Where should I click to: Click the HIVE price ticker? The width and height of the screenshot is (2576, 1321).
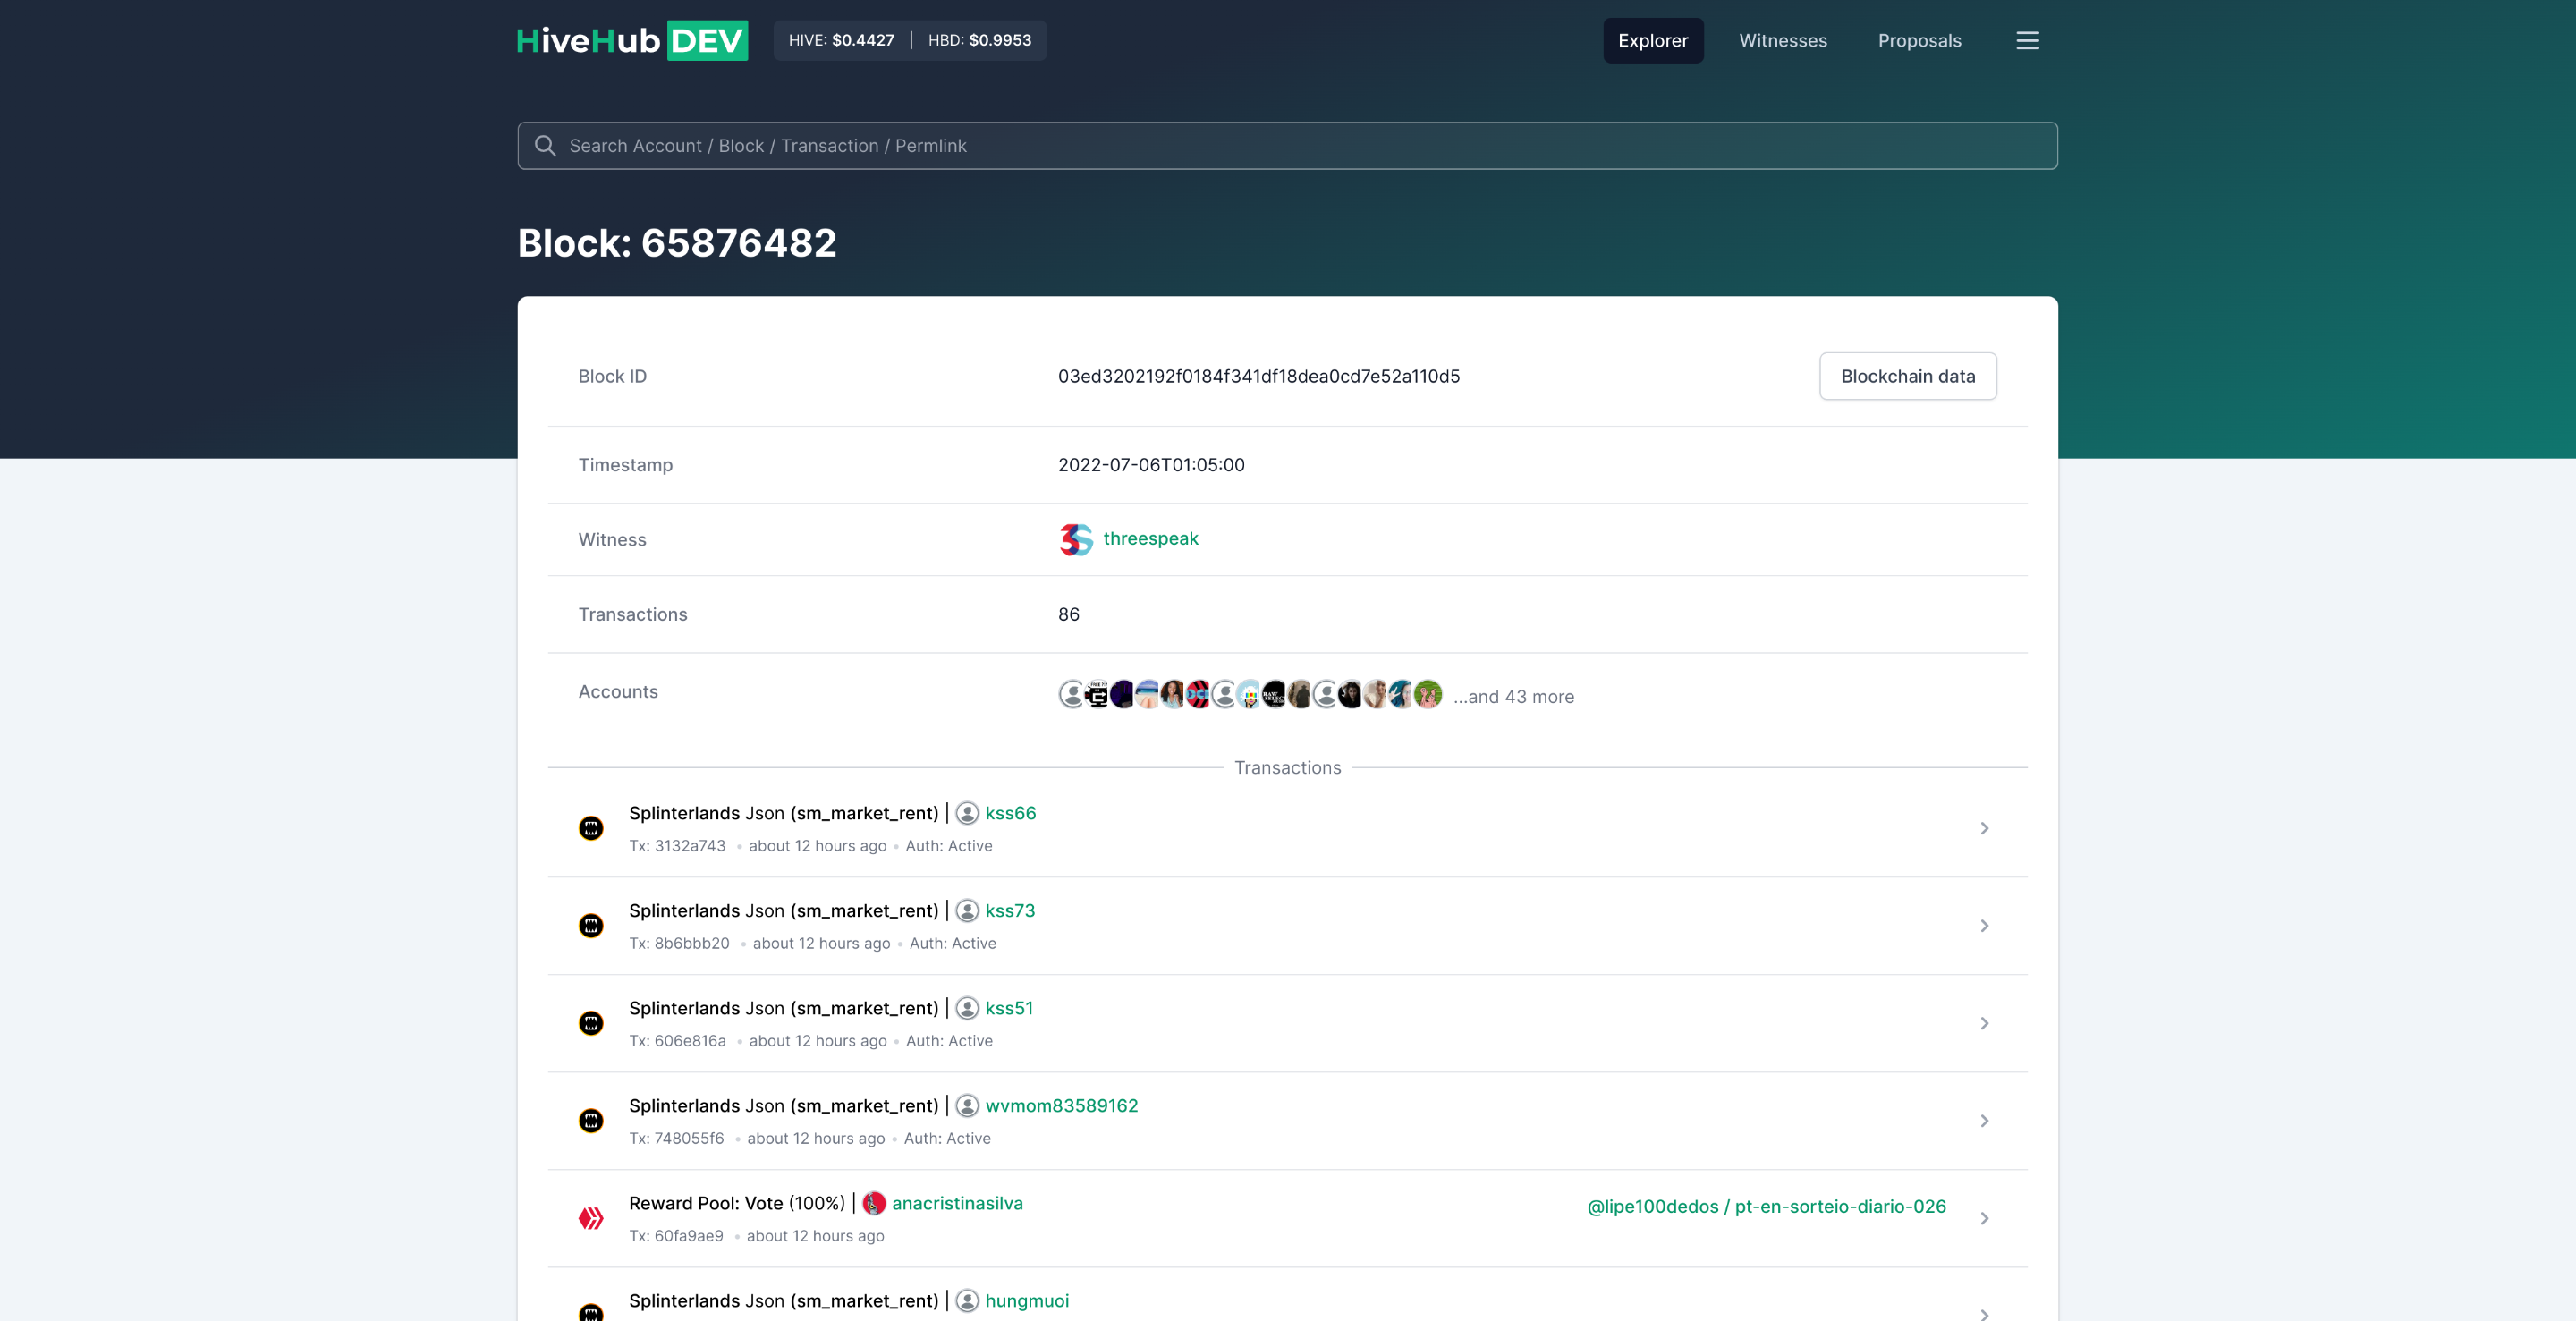pos(841,40)
